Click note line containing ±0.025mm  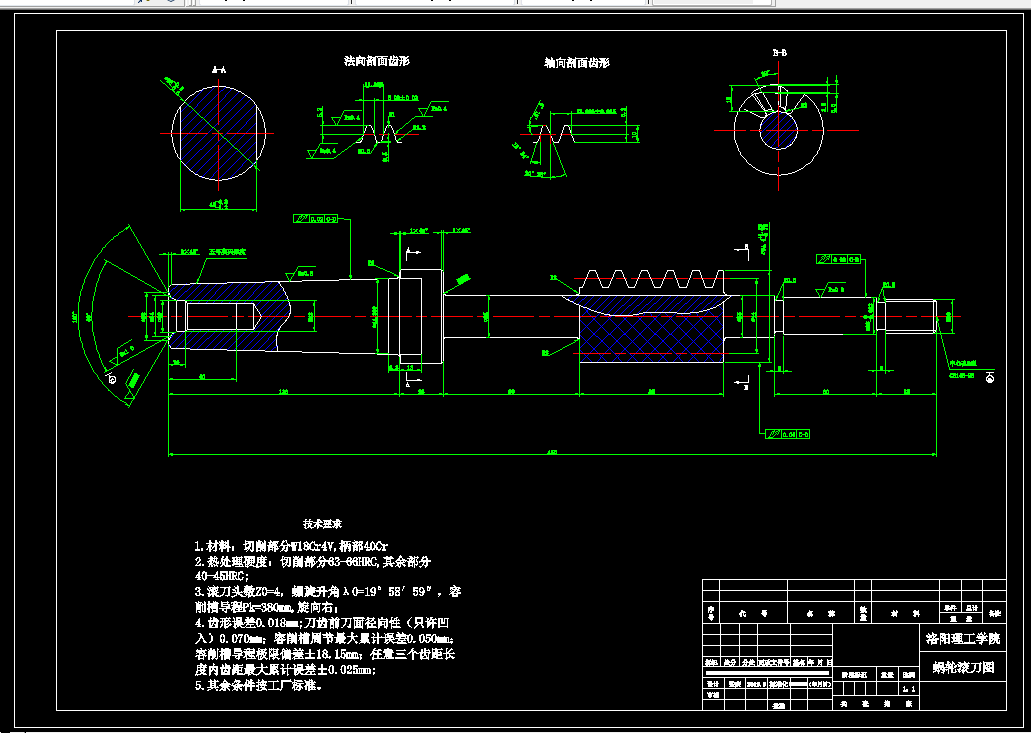[x=286, y=671]
